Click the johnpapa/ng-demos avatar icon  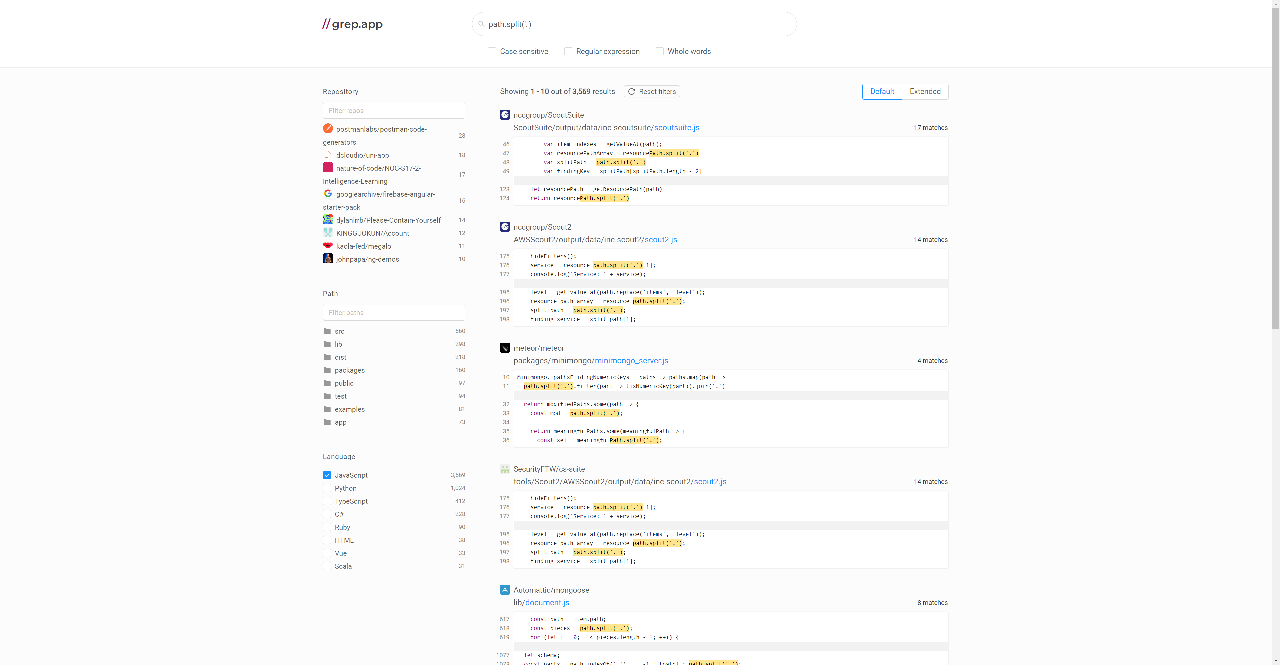tap(327, 257)
